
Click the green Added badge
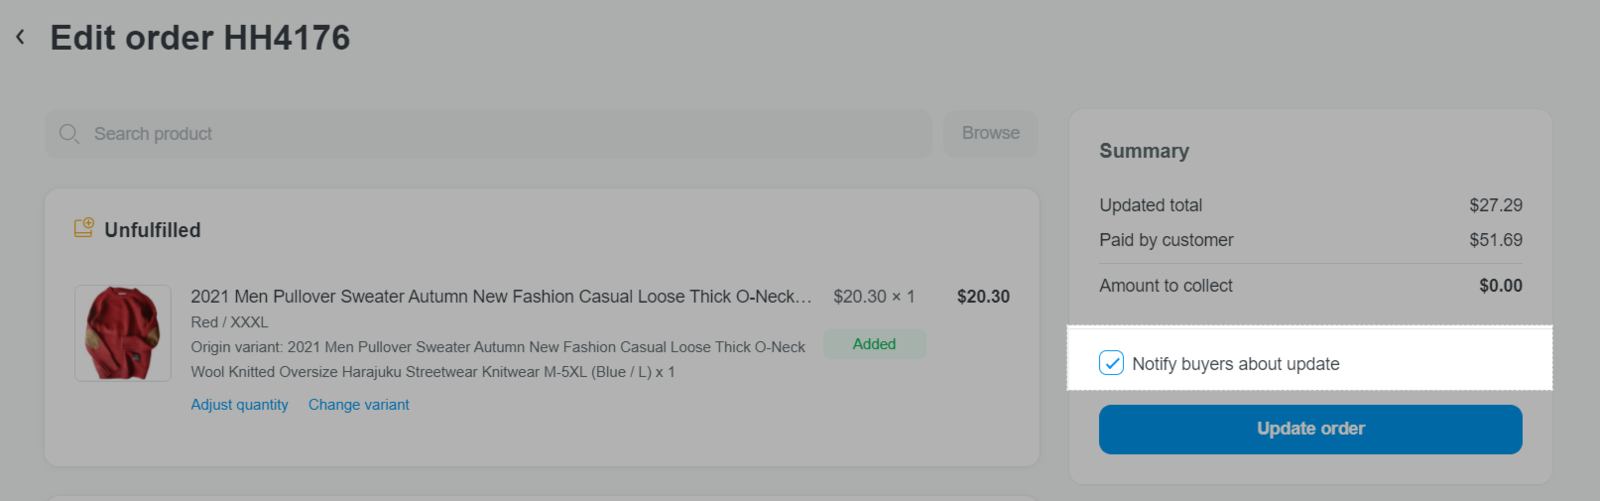(874, 344)
